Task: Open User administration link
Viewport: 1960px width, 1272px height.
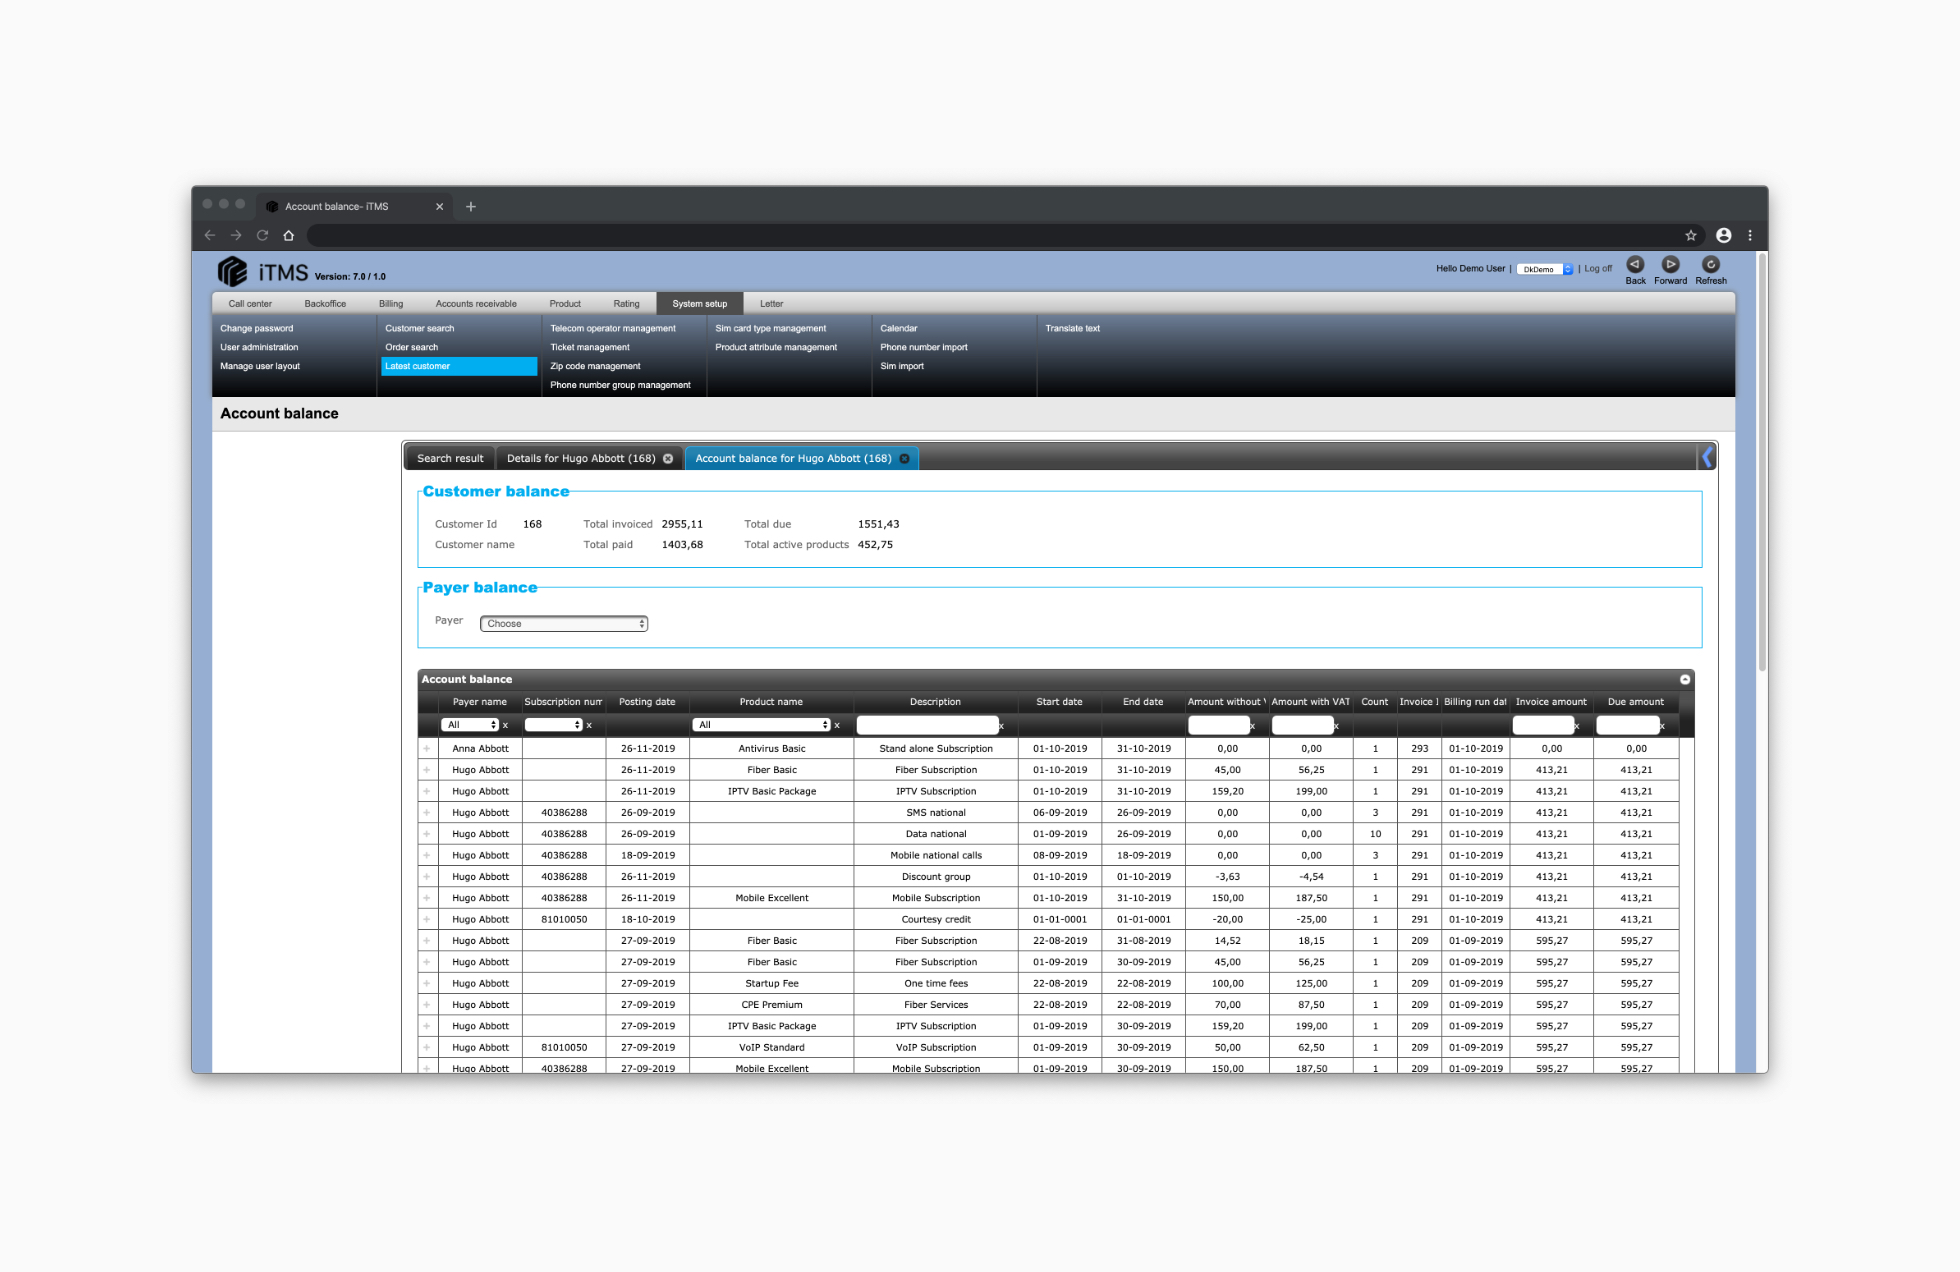Action: coord(259,348)
